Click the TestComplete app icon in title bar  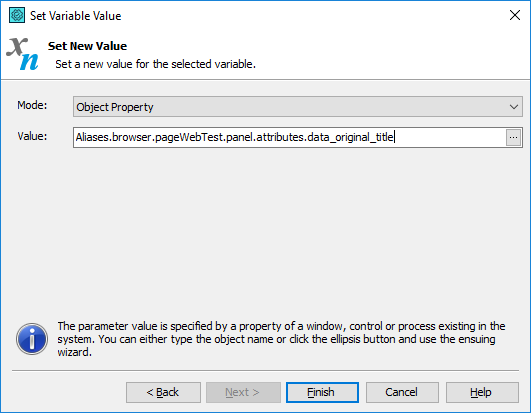[x=17, y=16]
